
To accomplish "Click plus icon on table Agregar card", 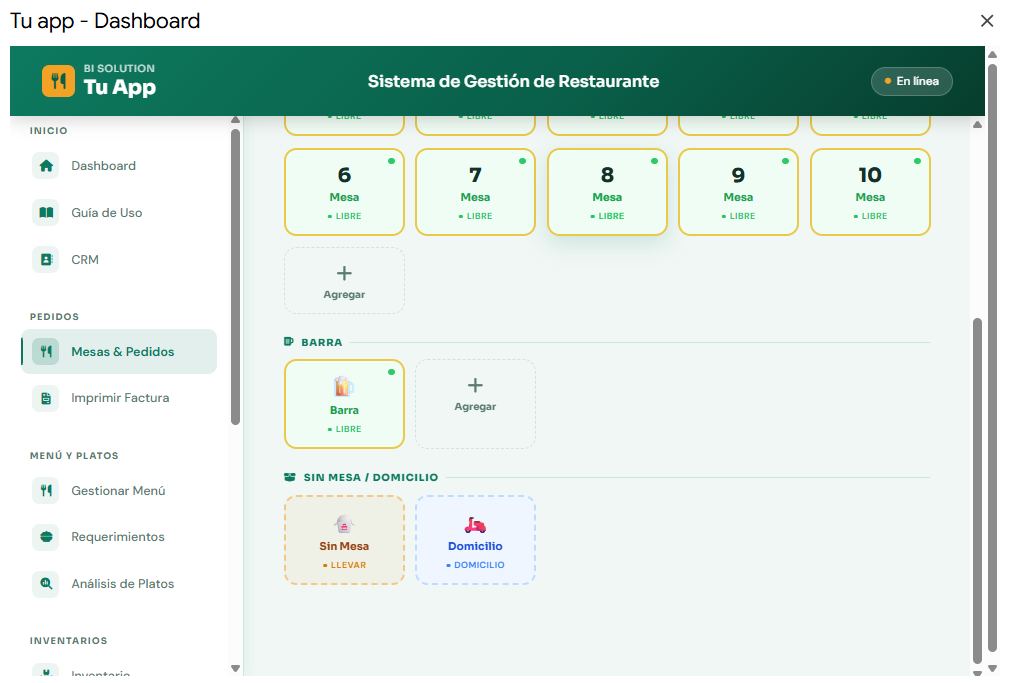I will click(344, 273).
